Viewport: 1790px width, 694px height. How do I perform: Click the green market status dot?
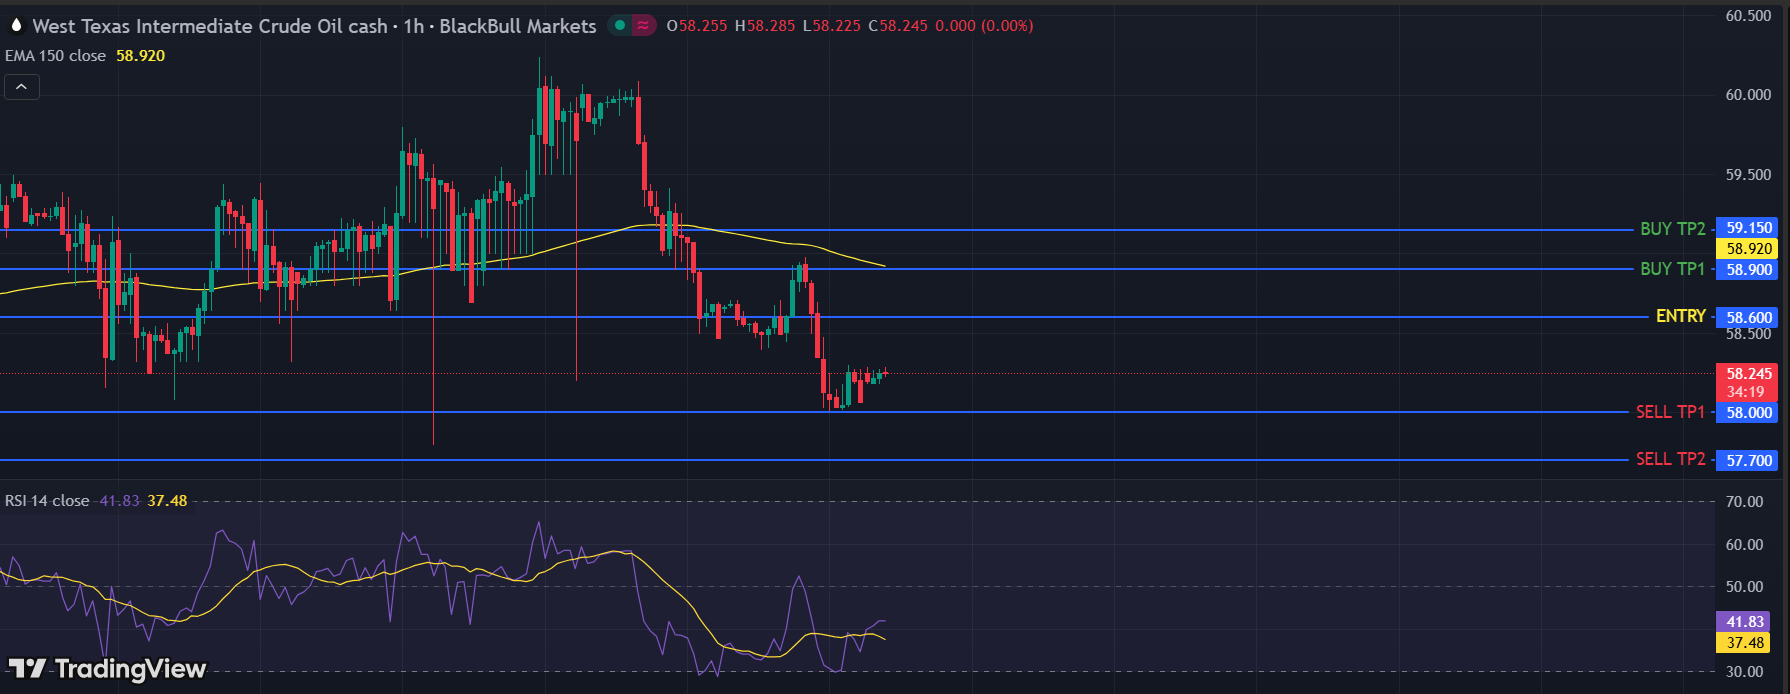pyautogui.click(x=620, y=26)
